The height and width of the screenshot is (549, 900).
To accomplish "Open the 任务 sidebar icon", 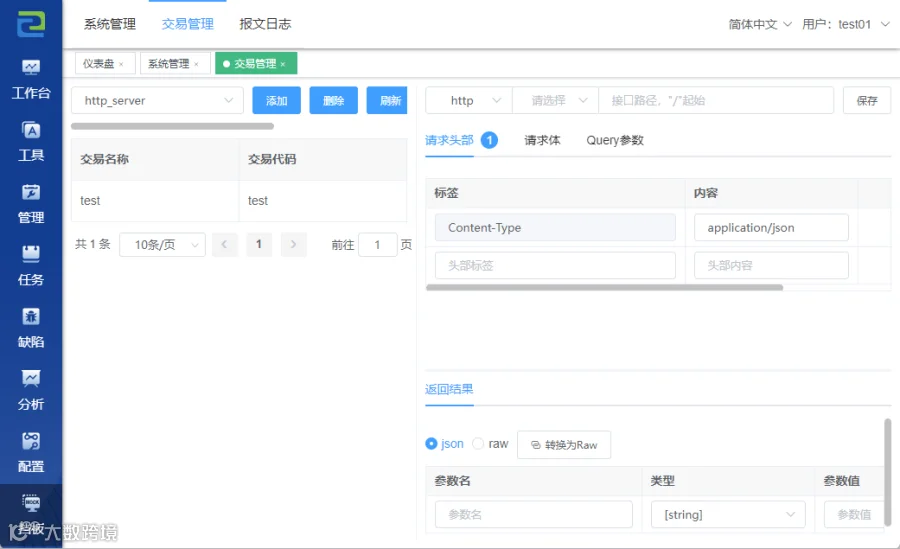I will pos(31,254).
